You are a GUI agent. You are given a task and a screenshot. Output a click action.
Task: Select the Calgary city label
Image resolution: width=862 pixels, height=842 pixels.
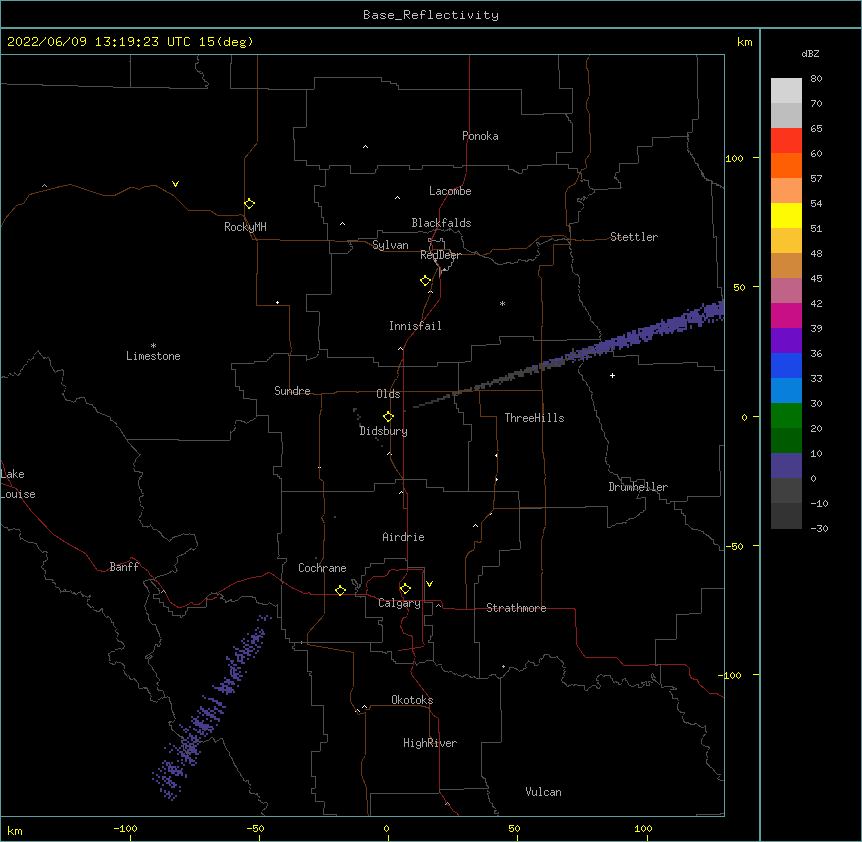click(399, 603)
